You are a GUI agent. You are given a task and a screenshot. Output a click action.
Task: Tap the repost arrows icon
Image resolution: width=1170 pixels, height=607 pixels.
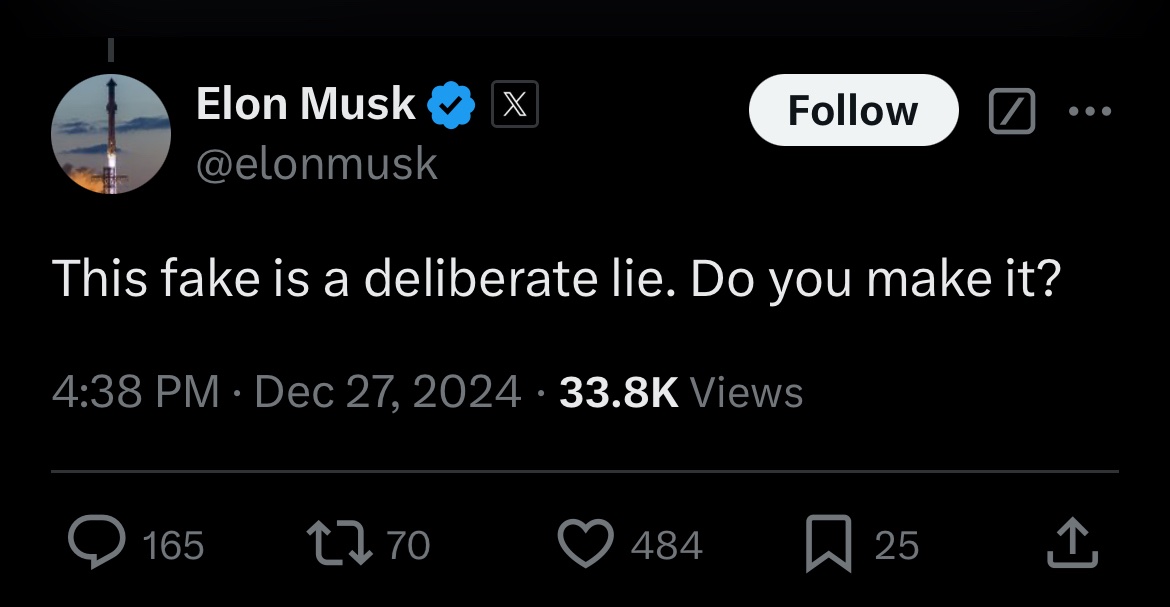[x=341, y=544]
